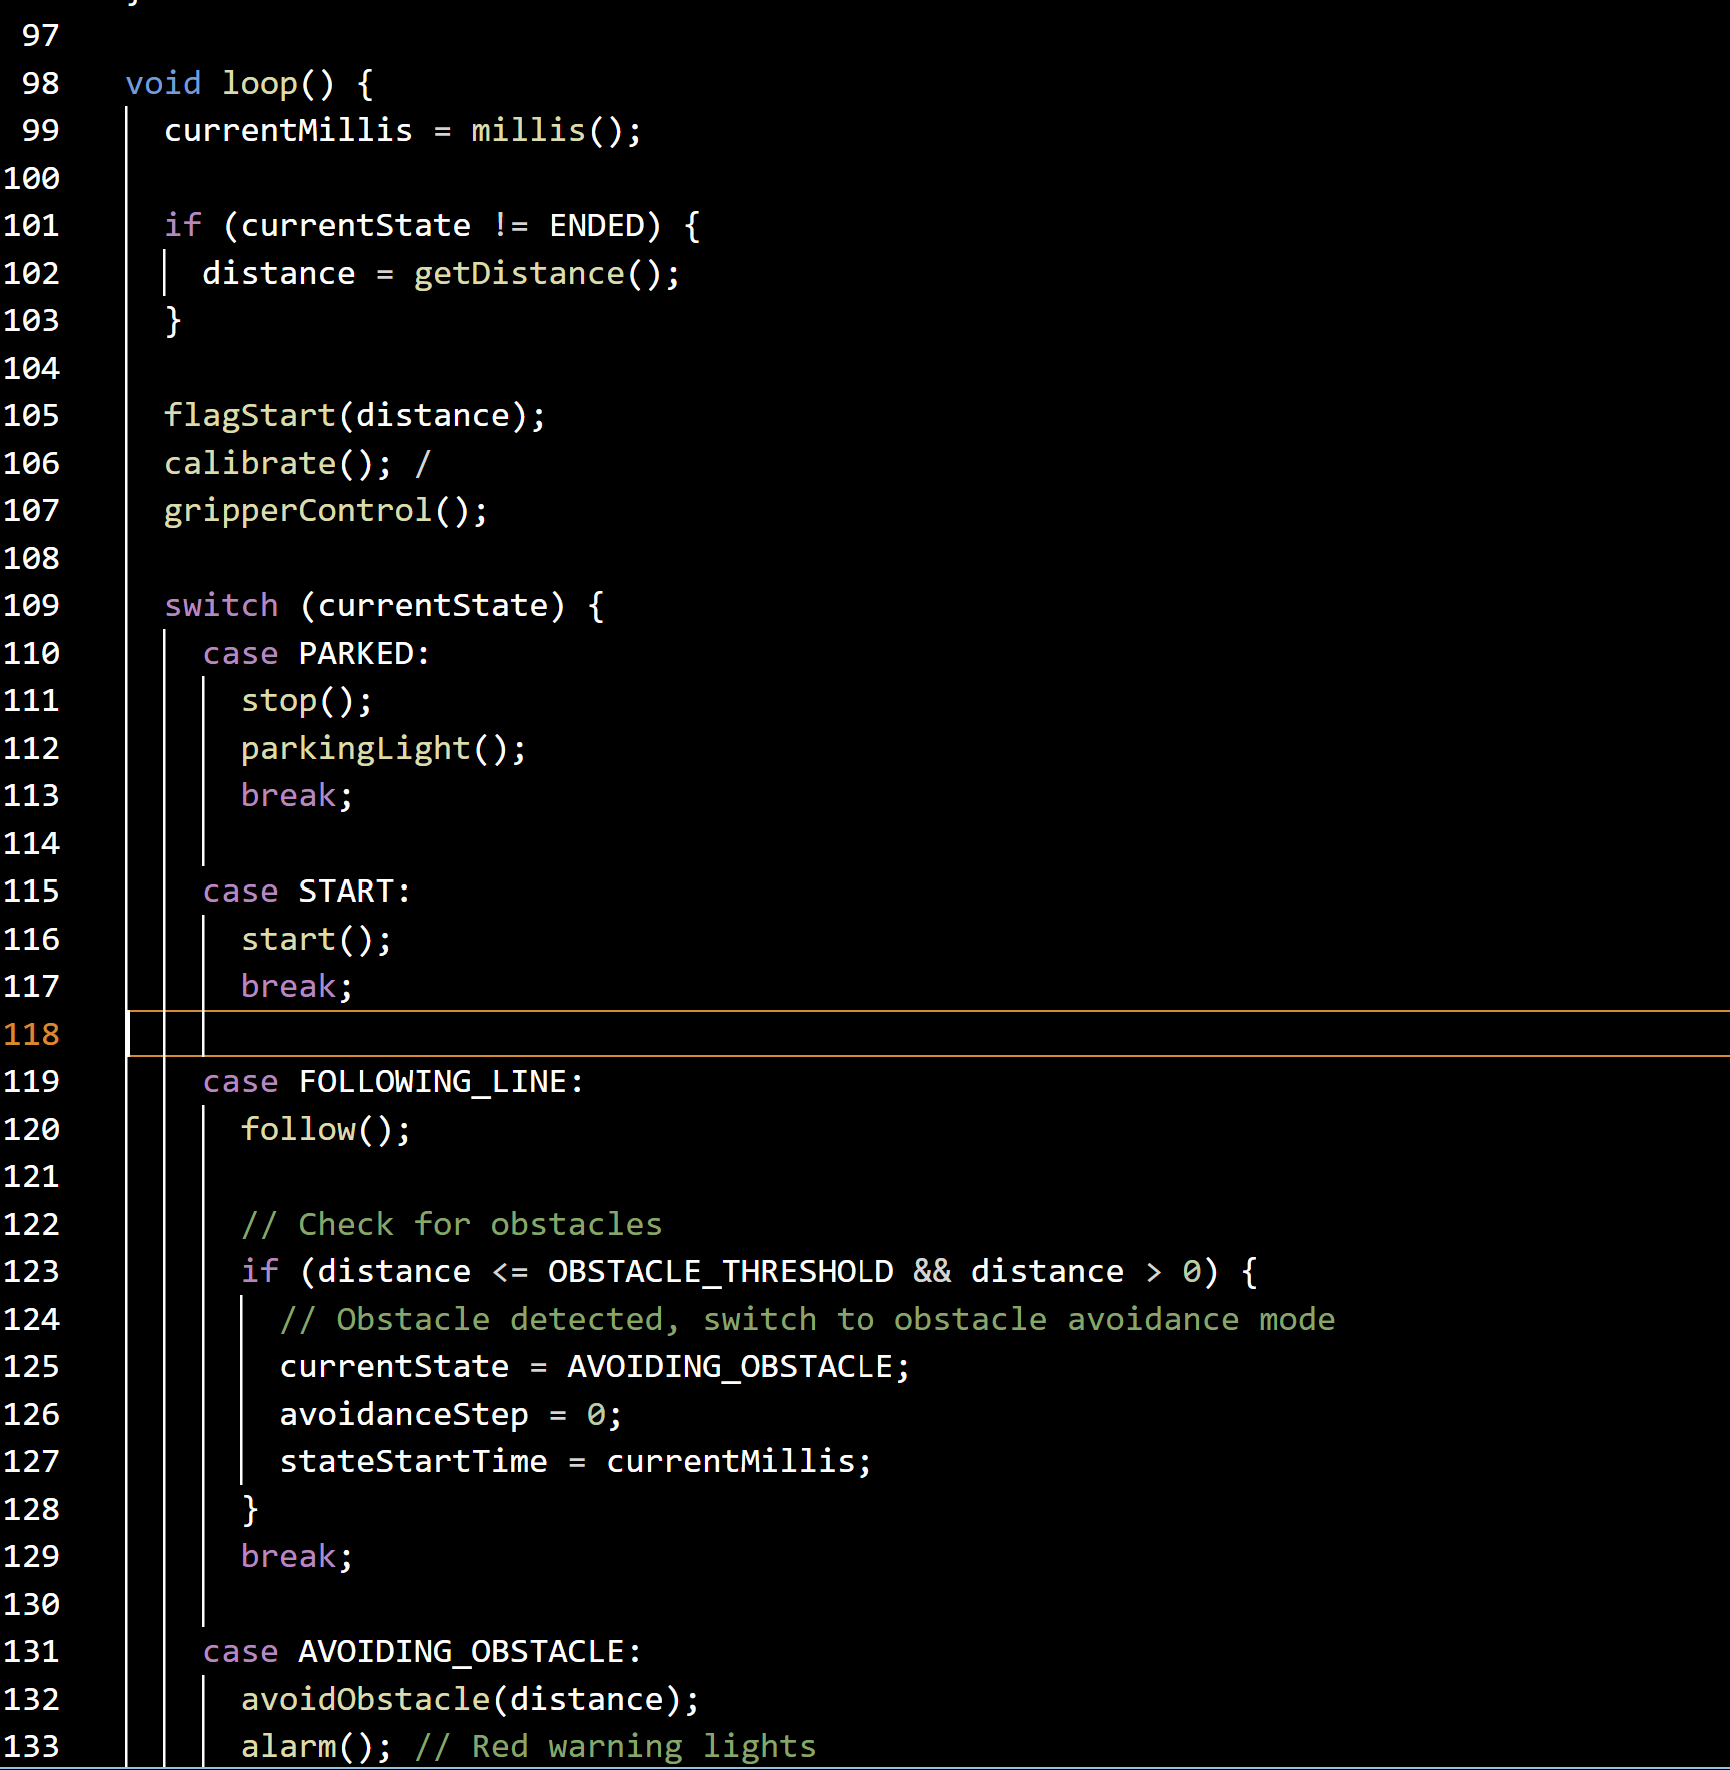Click line number 98 in the gutter
The image size is (1730, 1770).
[x=40, y=83]
